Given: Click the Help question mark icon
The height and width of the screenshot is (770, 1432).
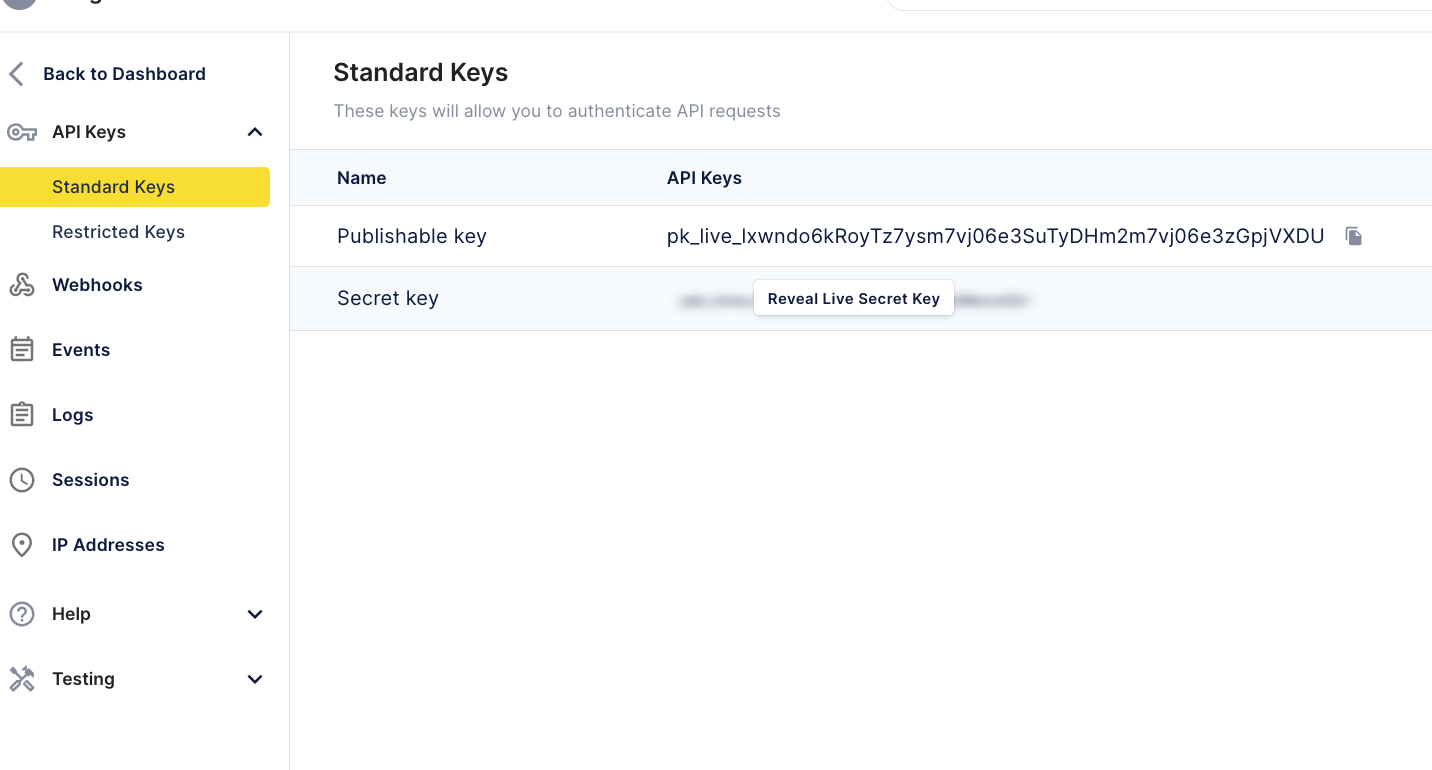Looking at the screenshot, I should coord(21,613).
